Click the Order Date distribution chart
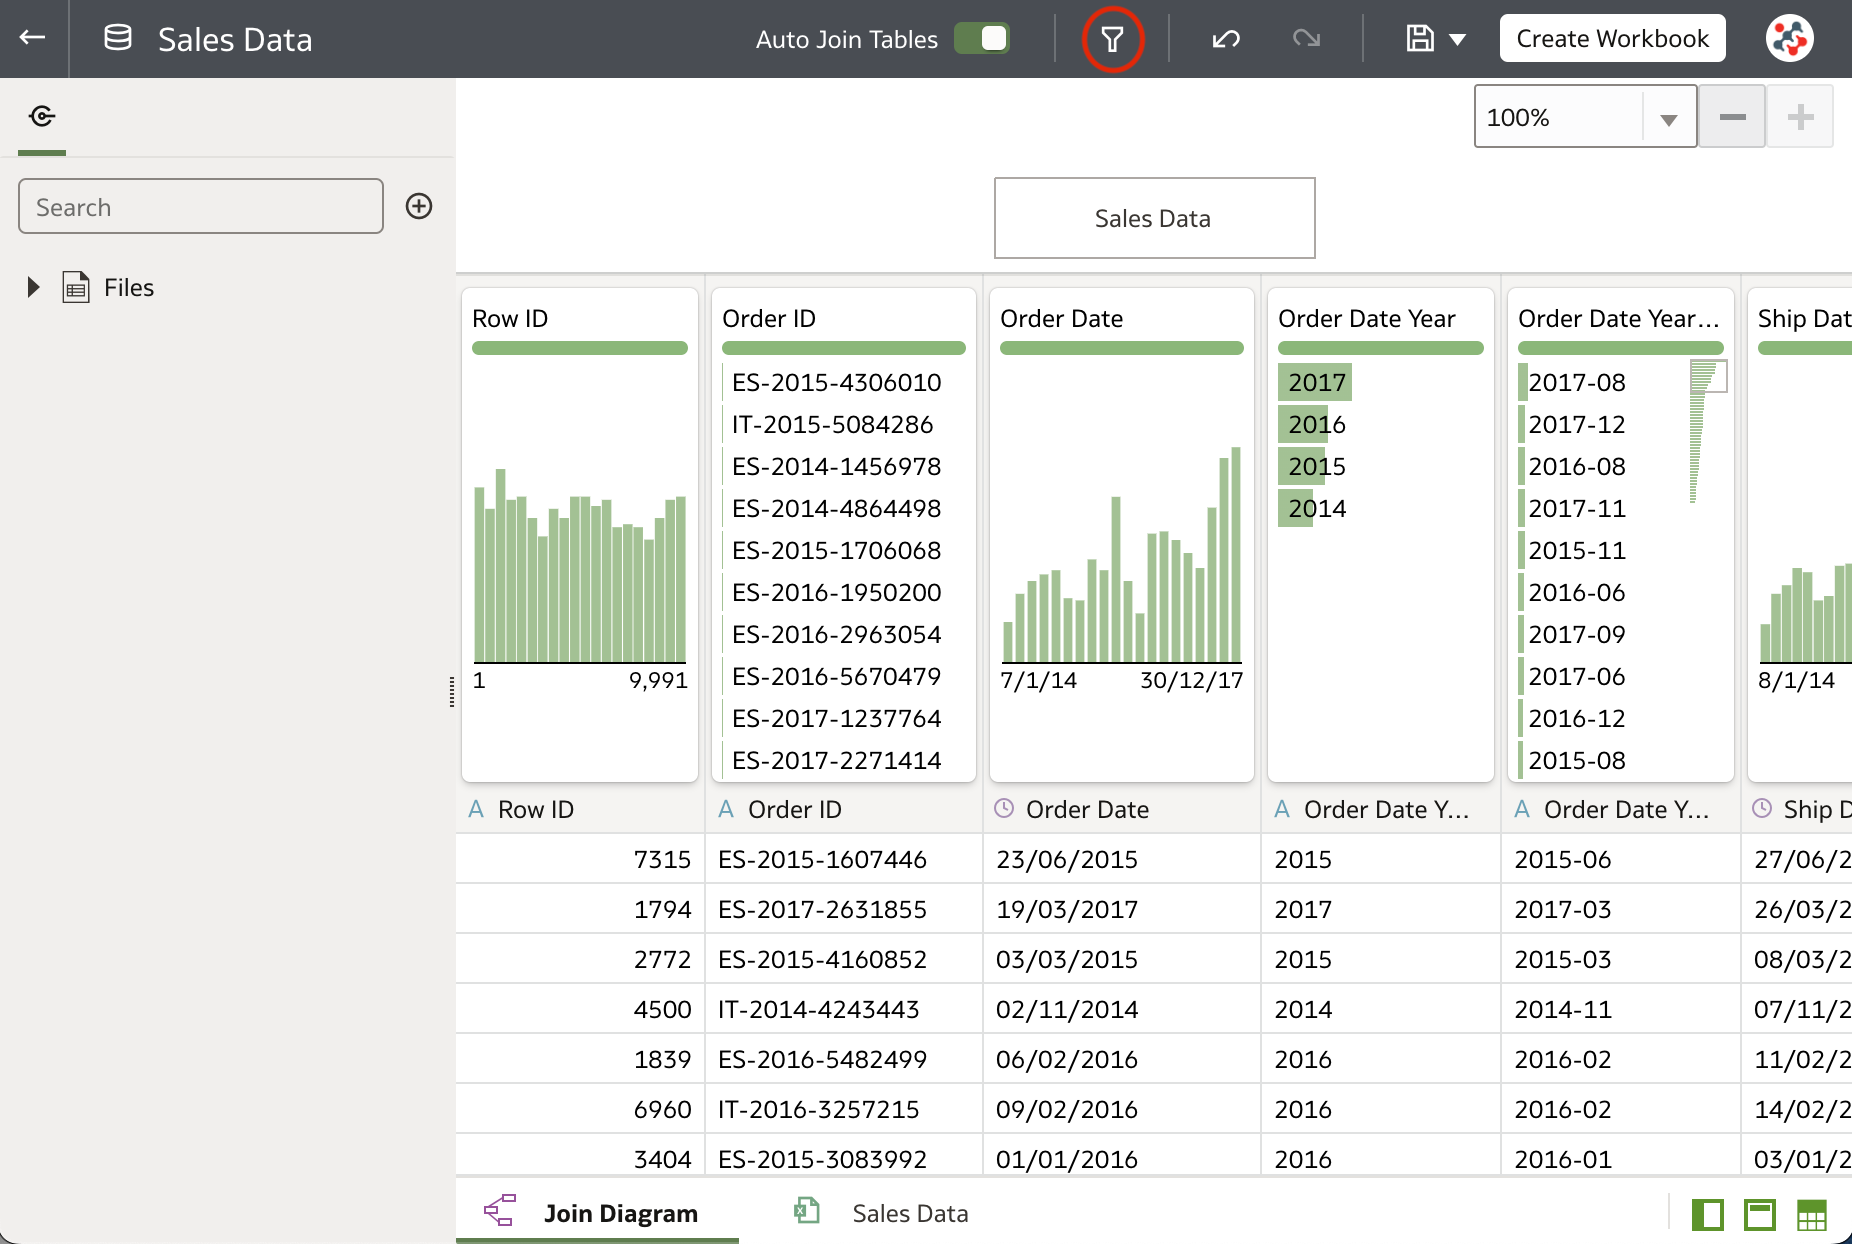The width and height of the screenshot is (1852, 1244). point(1122,555)
